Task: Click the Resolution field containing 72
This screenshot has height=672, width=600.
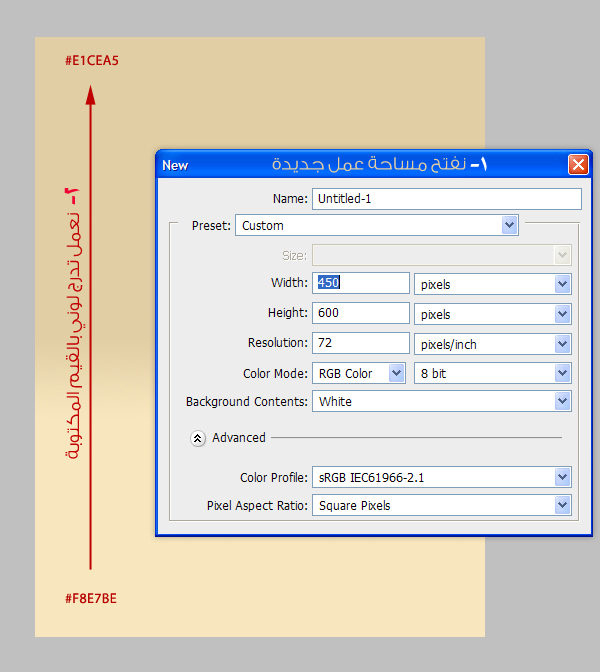Action: tap(360, 343)
